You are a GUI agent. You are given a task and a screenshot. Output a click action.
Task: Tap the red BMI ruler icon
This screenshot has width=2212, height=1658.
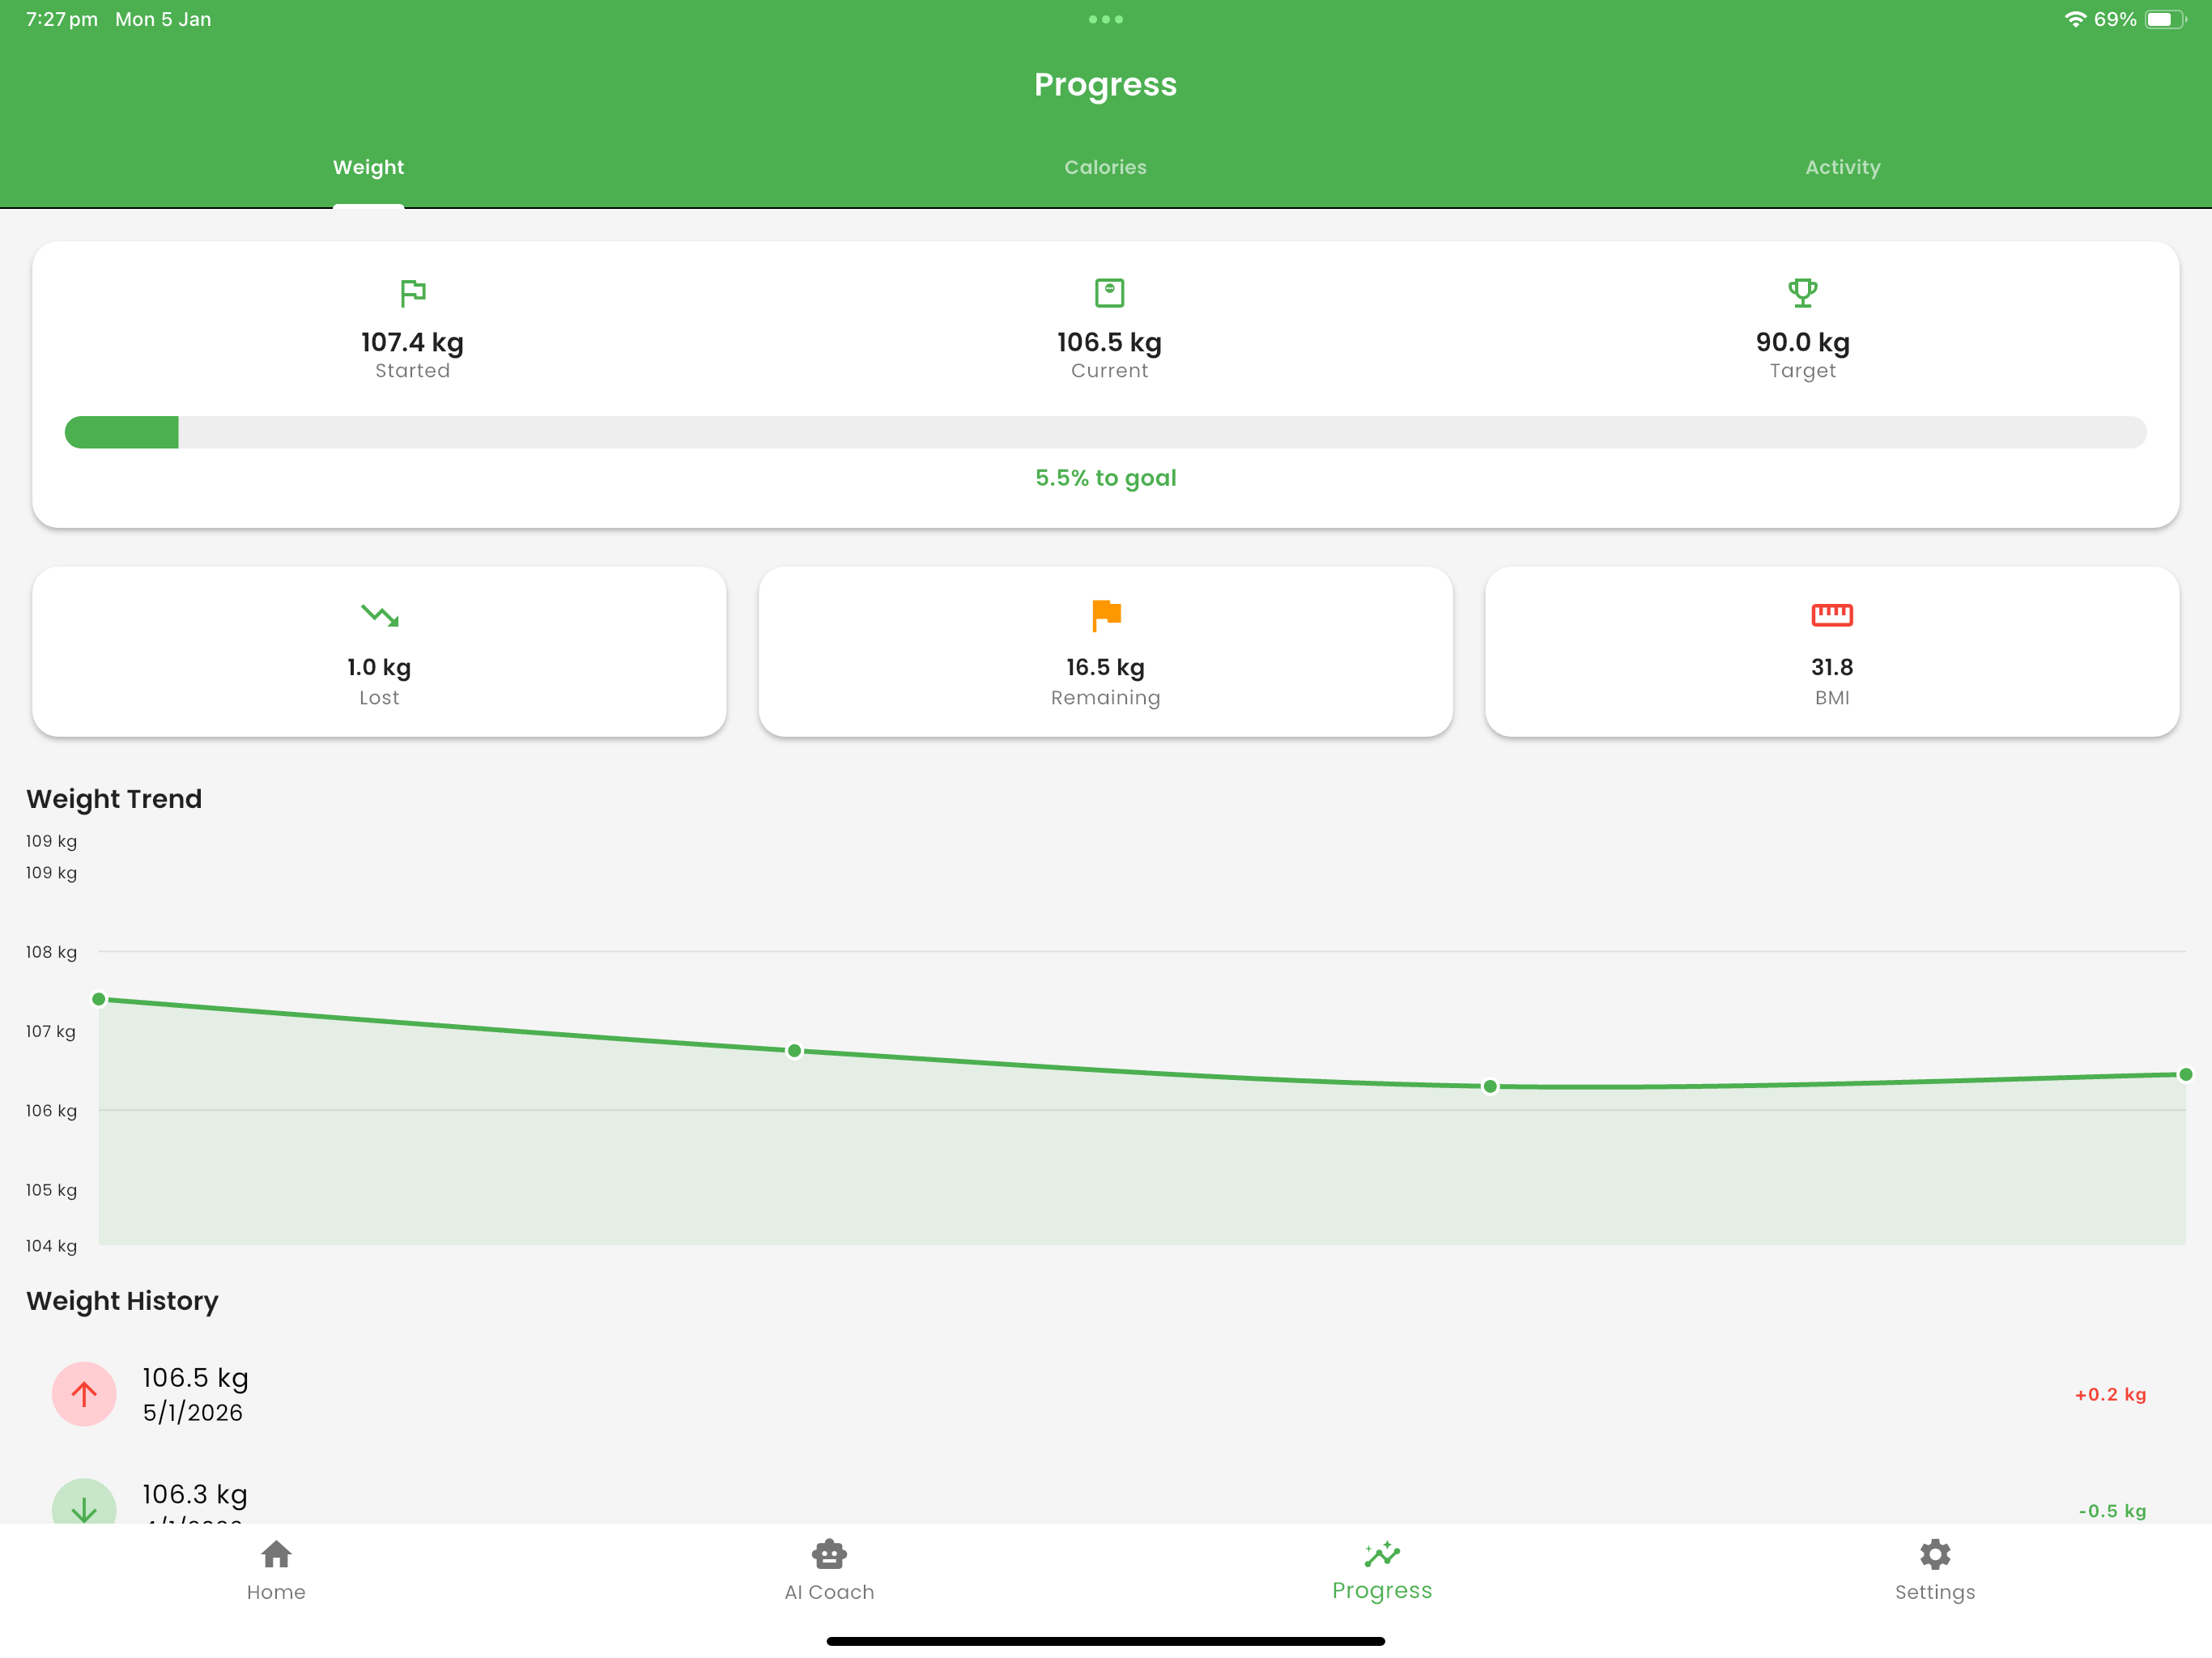pyautogui.click(x=1831, y=615)
